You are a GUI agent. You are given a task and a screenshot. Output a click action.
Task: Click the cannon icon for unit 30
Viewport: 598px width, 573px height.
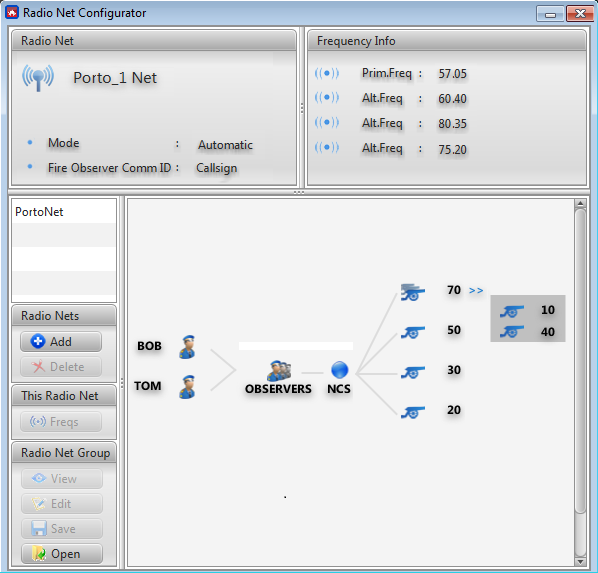coord(413,372)
